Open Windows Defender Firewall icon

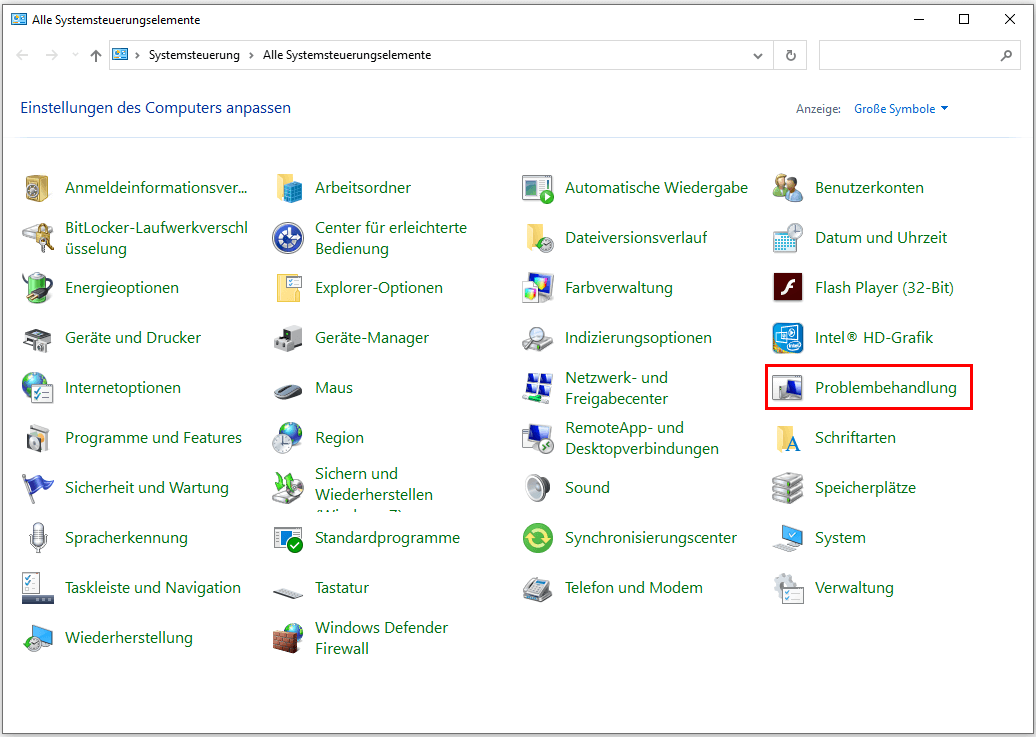click(x=288, y=638)
